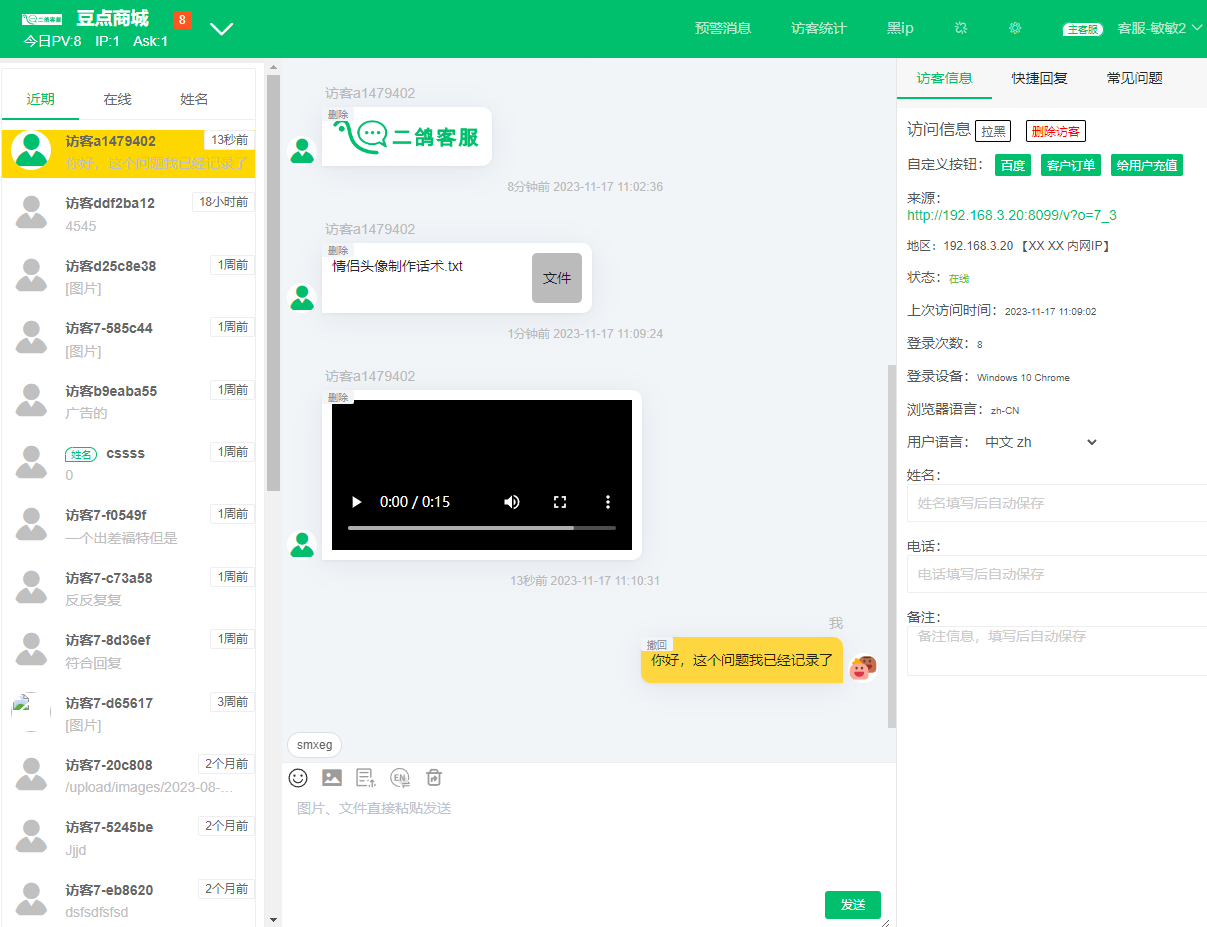
Task: Click the EN translate icon
Action: 400,778
